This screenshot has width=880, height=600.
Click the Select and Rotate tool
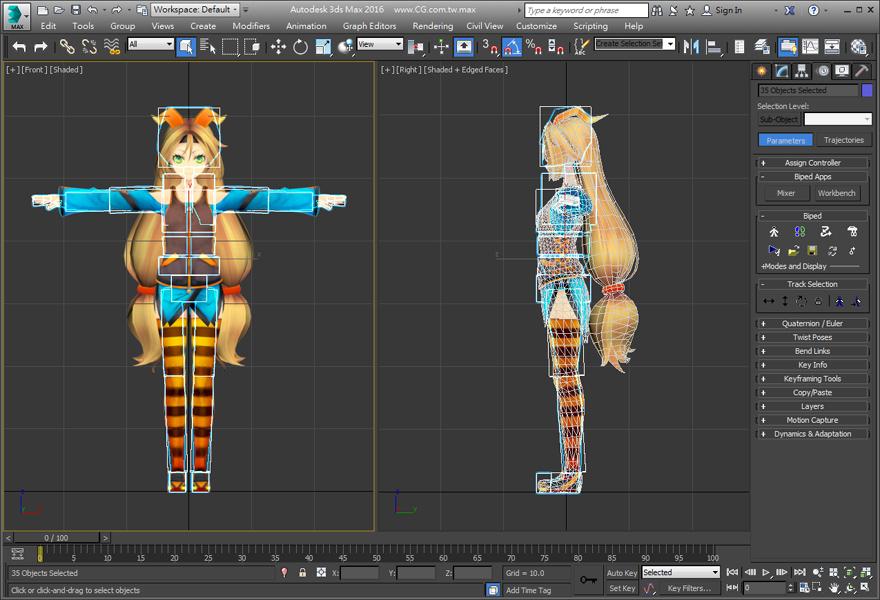pyautogui.click(x=300, y=47)
